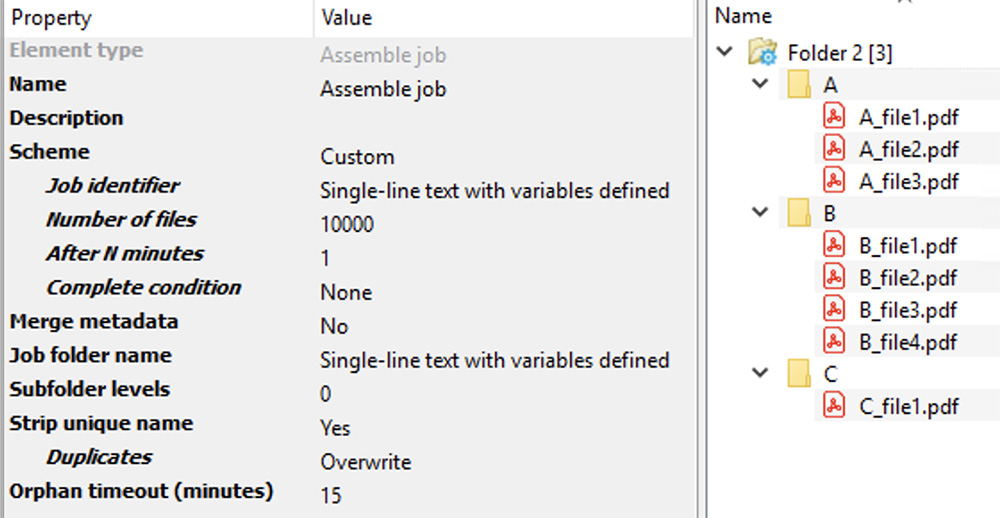Screen dimensions: 1000x518
Task: Click the Property column header
Action: [x=50, y=18]
